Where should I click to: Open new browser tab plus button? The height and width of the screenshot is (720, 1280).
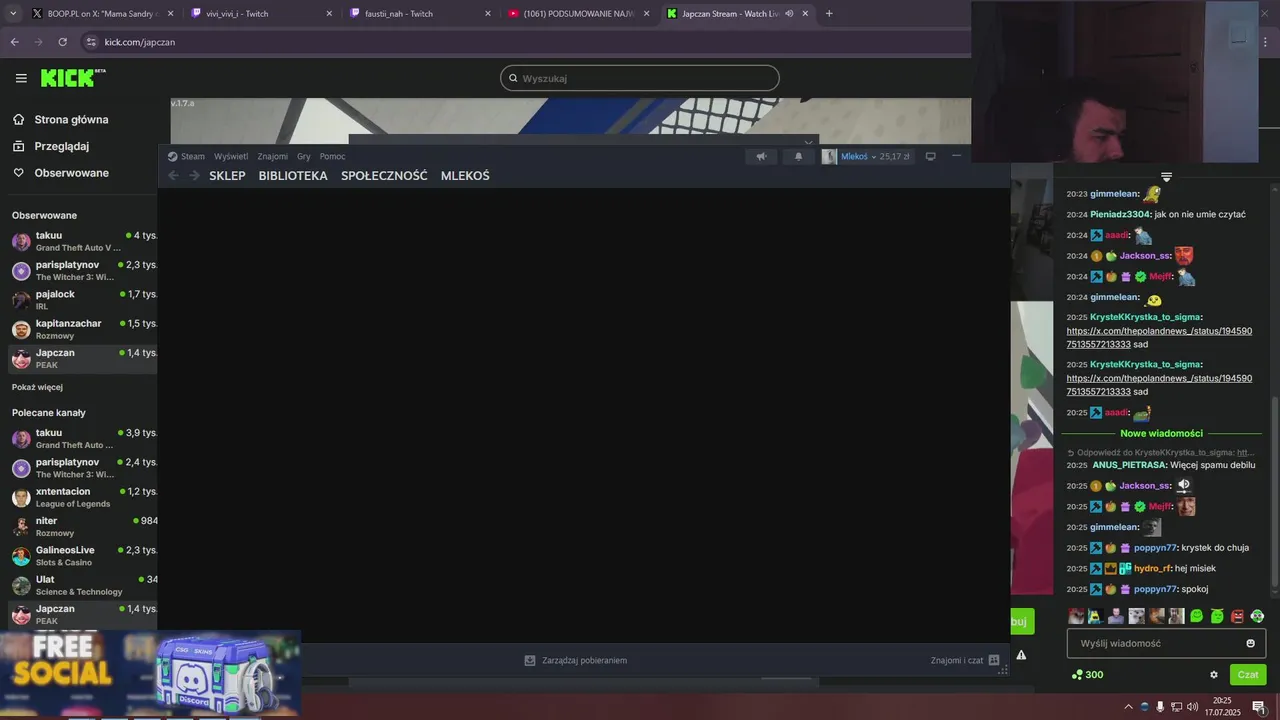tap(829, 14)
